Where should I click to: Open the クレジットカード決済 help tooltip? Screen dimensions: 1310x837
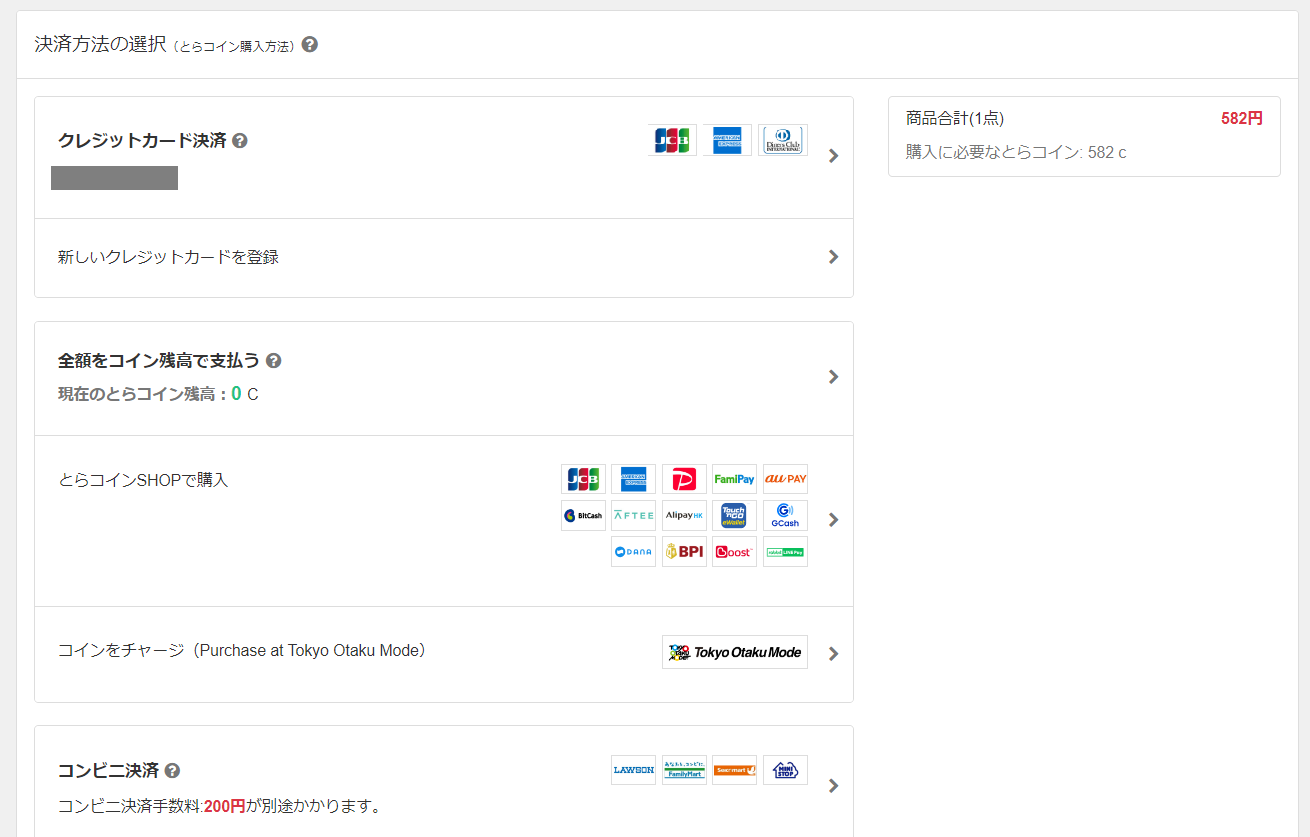click(x=239, y=141)
